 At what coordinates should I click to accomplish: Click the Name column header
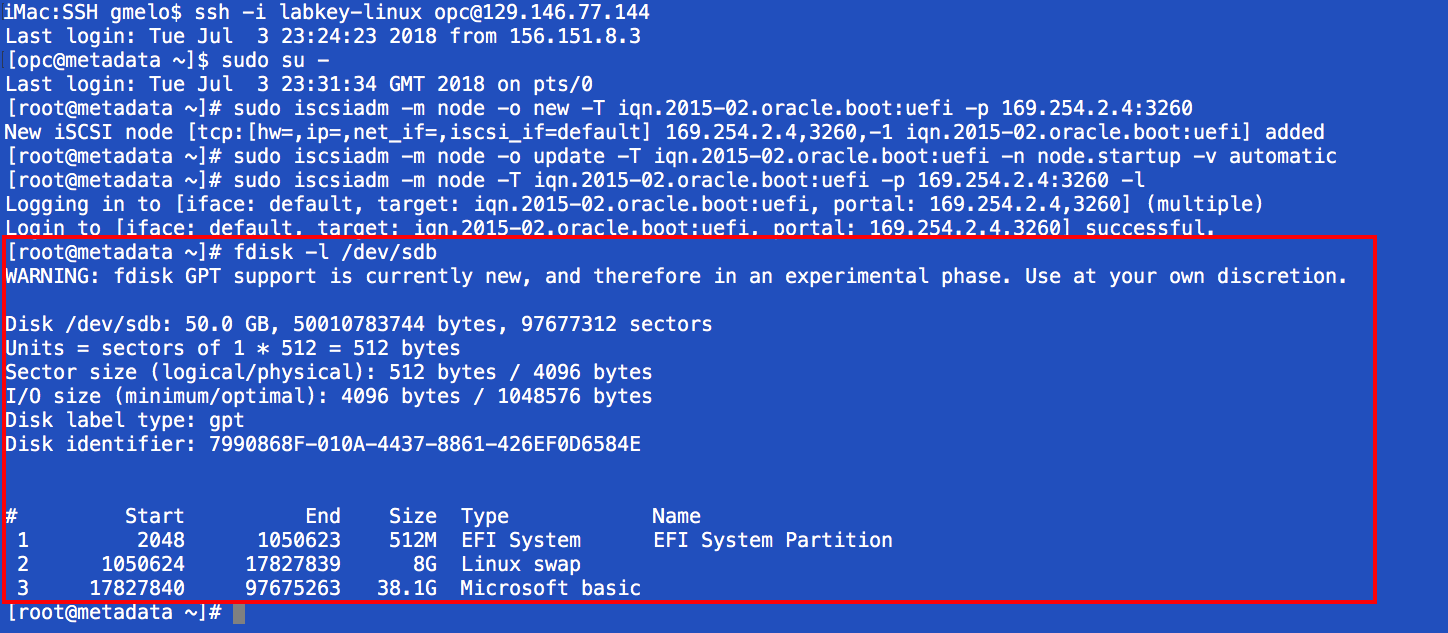676,516
